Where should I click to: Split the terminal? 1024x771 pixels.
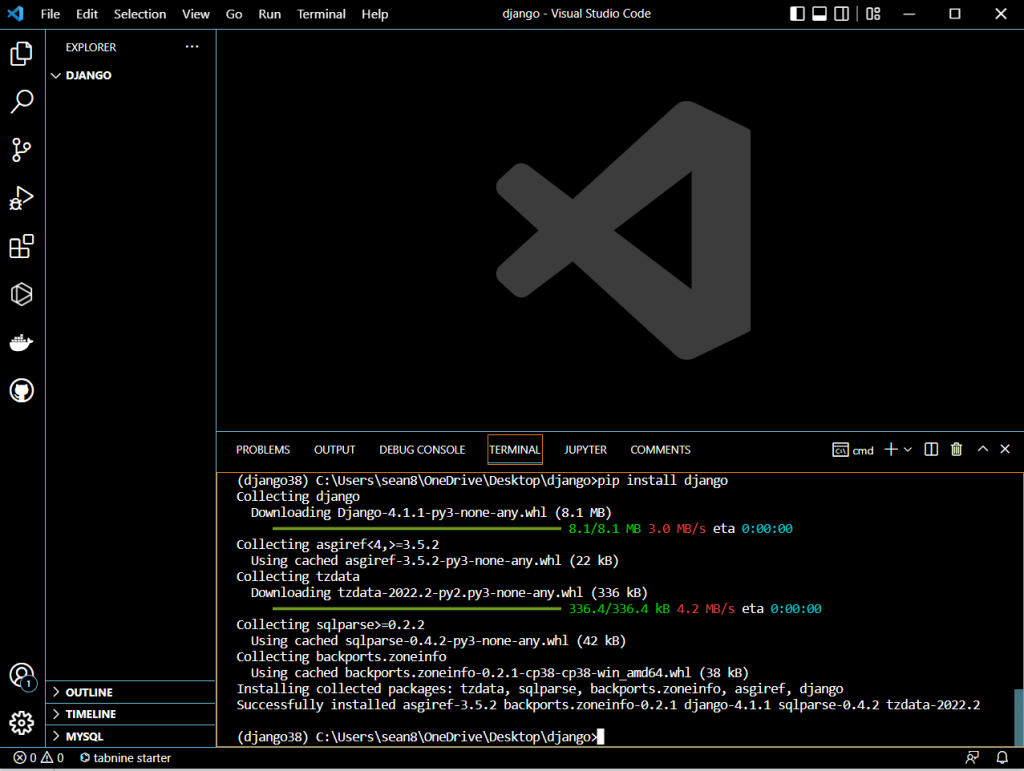[x=931, y=450]
